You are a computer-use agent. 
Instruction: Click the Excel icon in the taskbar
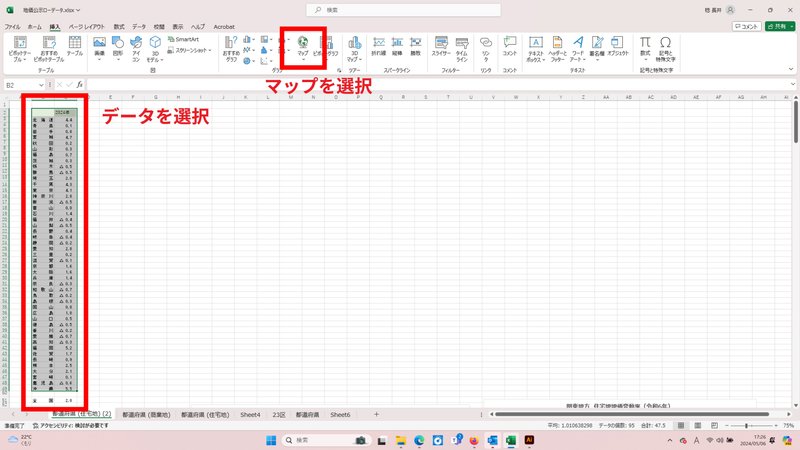511,440
